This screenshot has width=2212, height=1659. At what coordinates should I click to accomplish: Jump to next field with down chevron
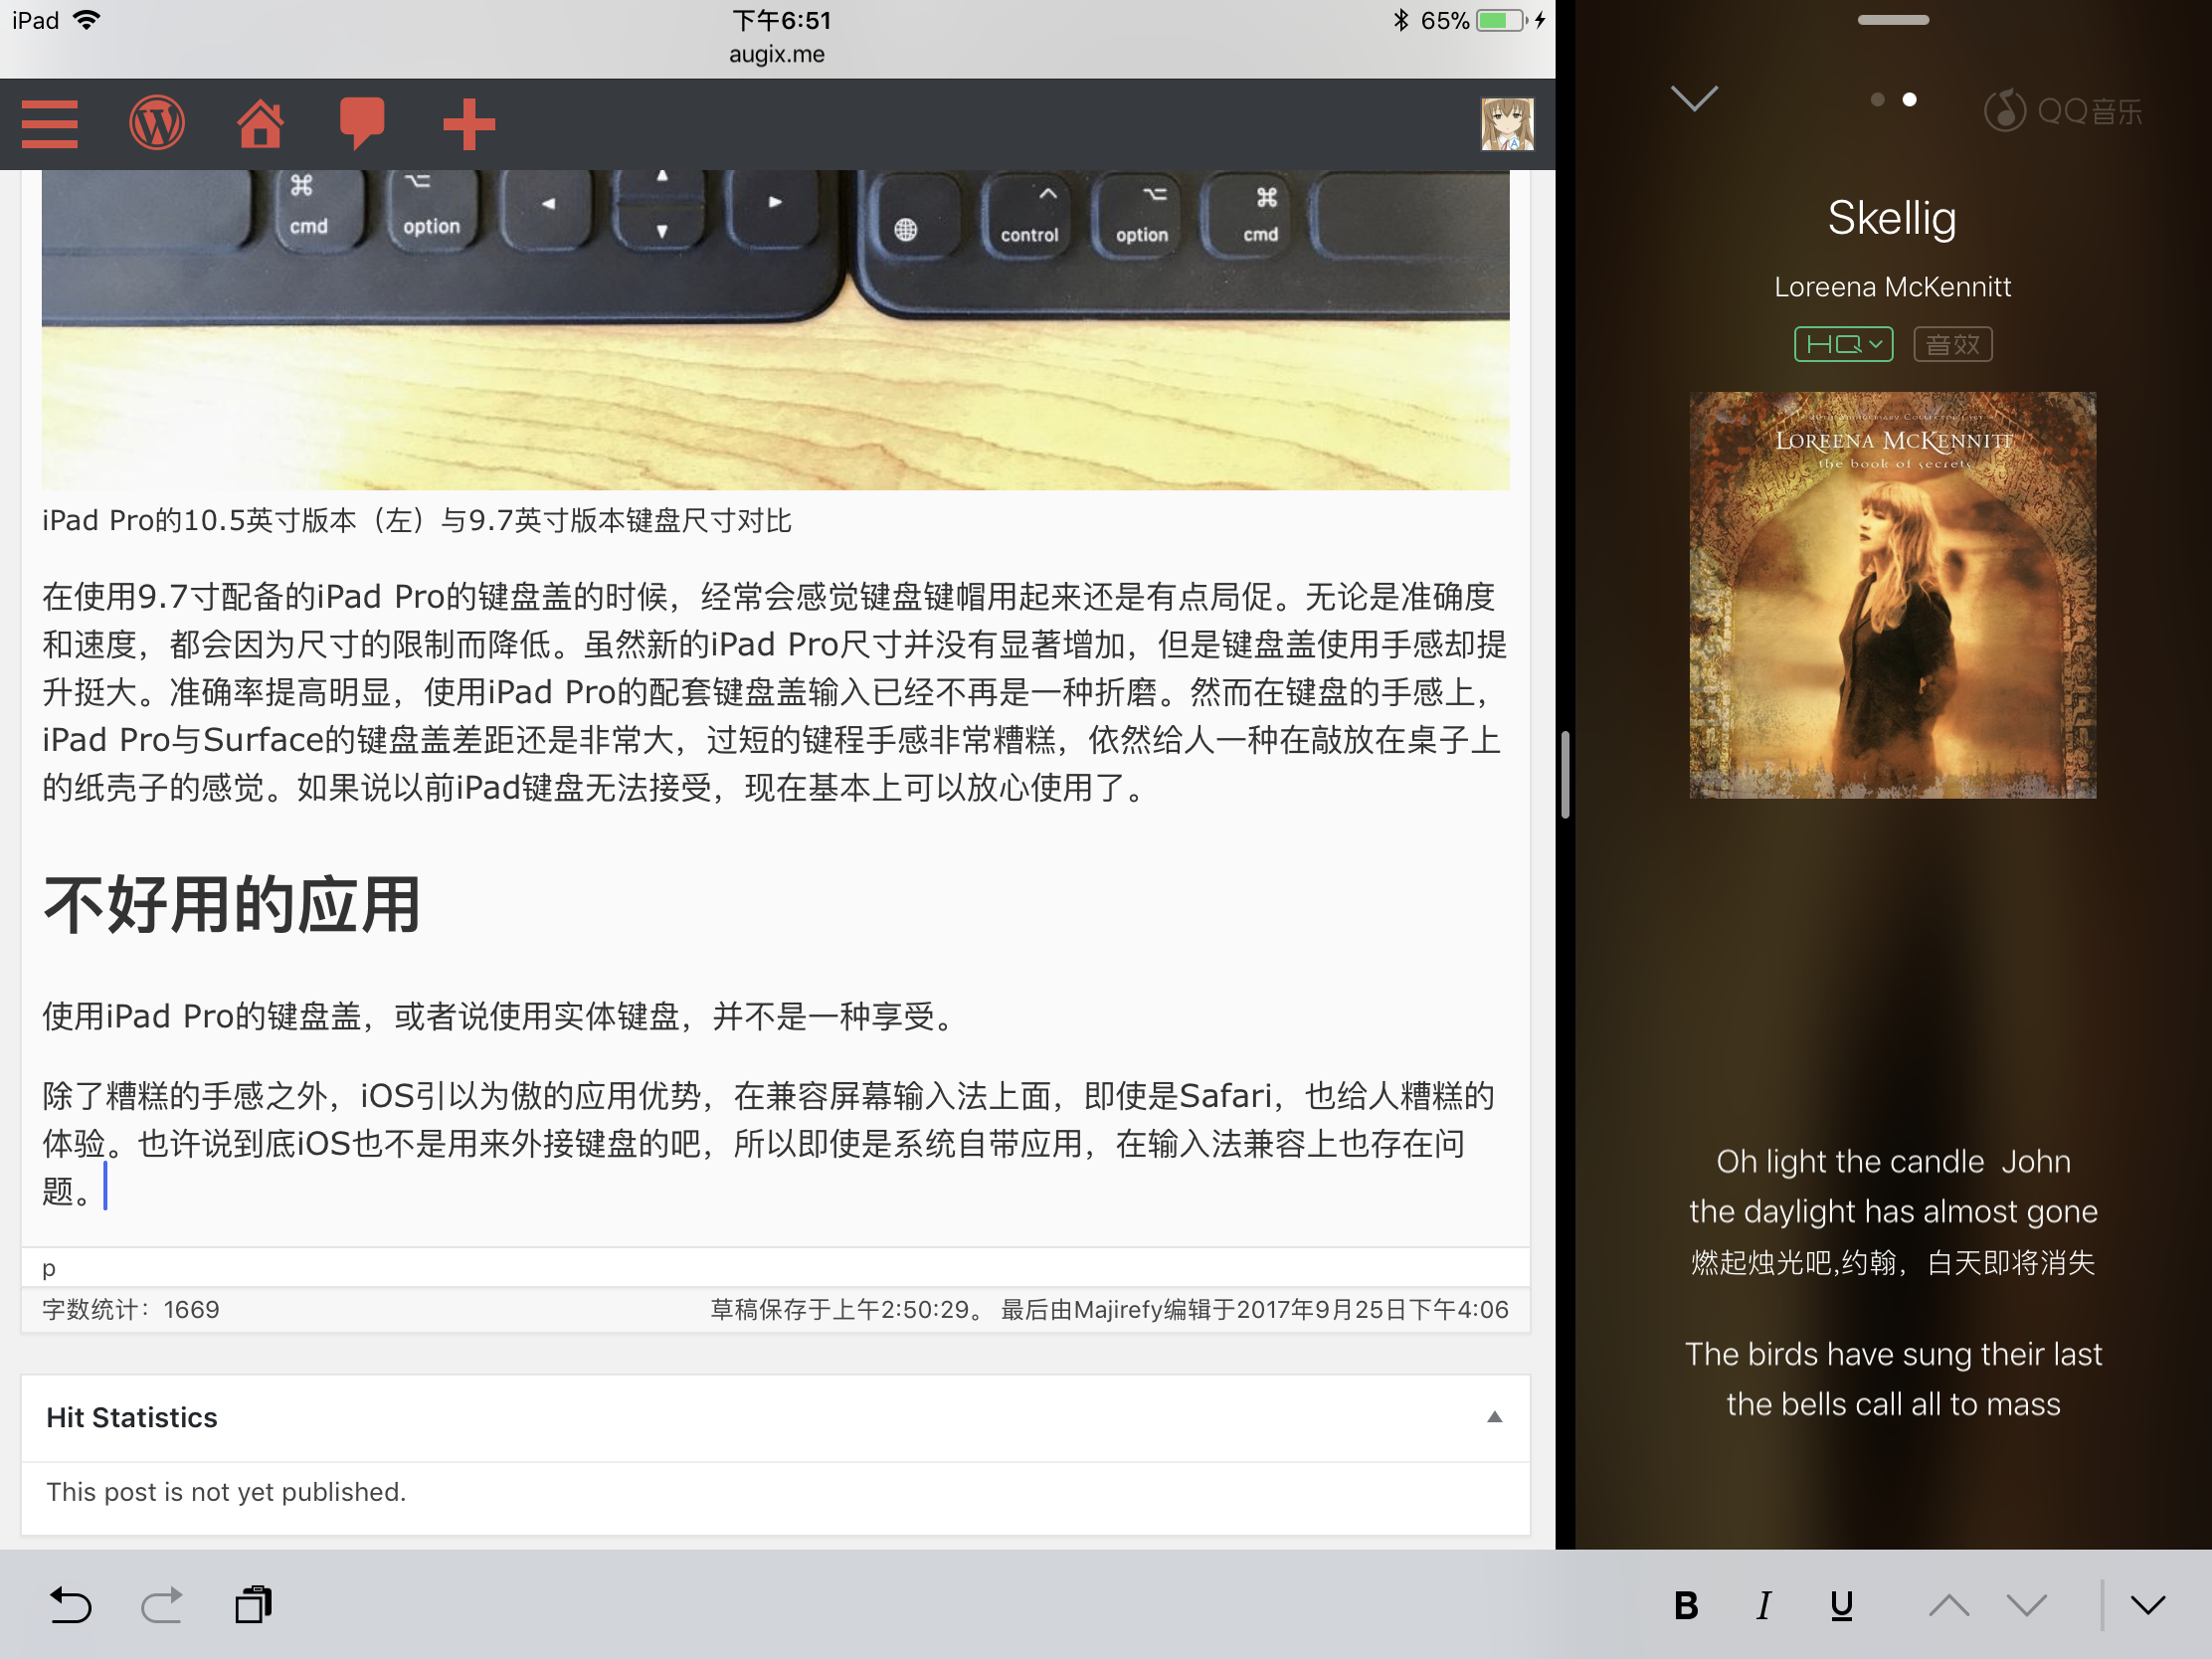(x=2027, y=1606)
